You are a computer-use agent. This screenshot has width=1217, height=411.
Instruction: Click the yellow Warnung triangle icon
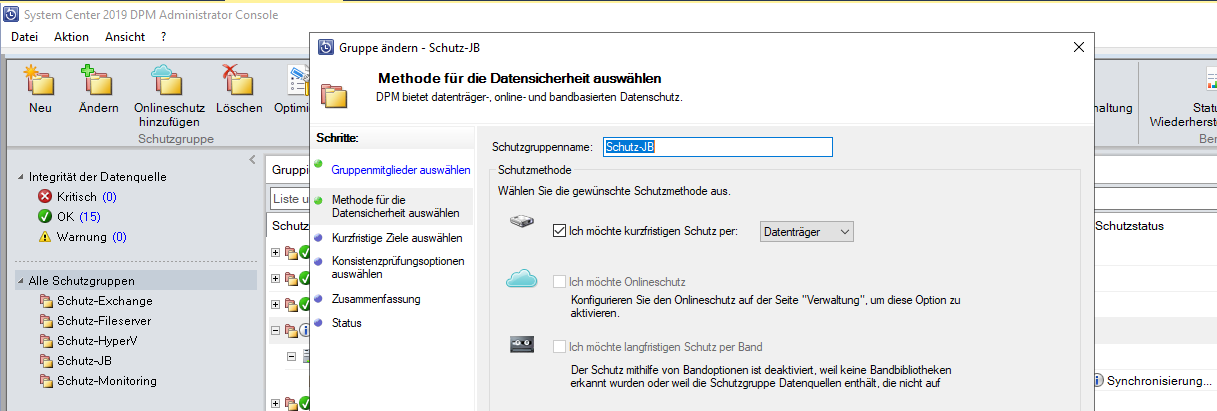tap(45, 237)
